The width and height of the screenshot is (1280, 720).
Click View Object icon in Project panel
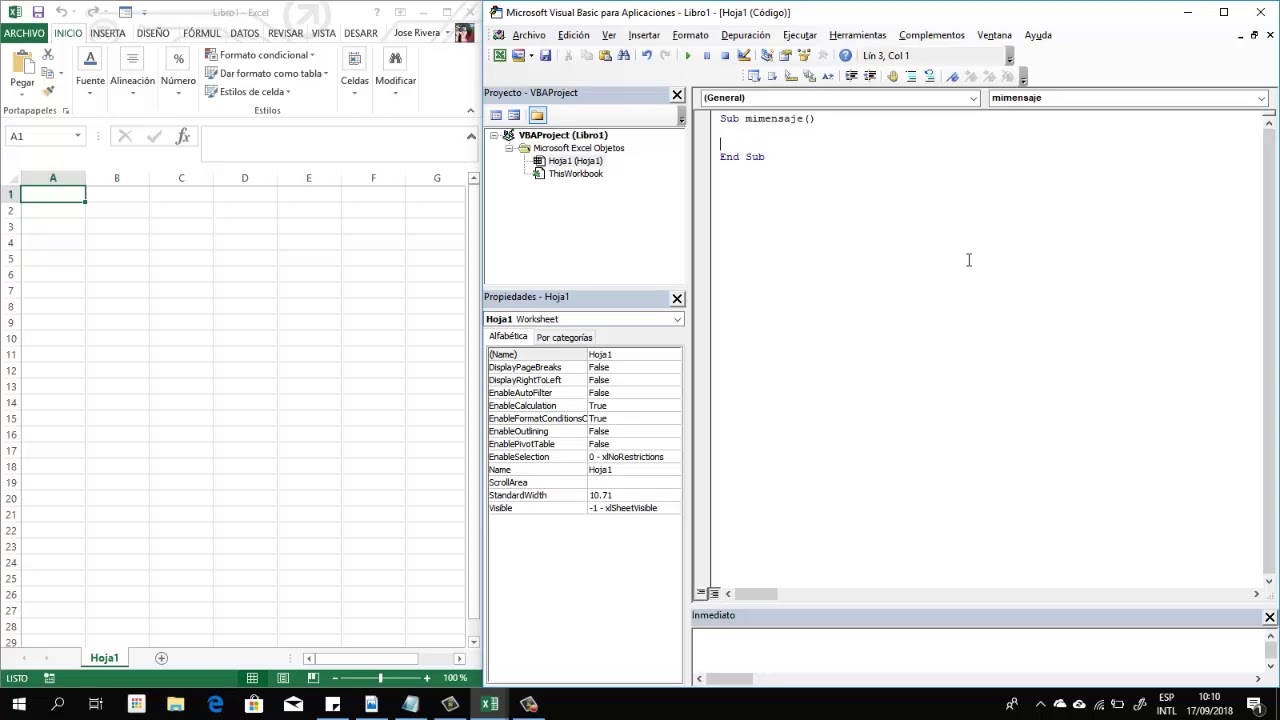[514, 115]
